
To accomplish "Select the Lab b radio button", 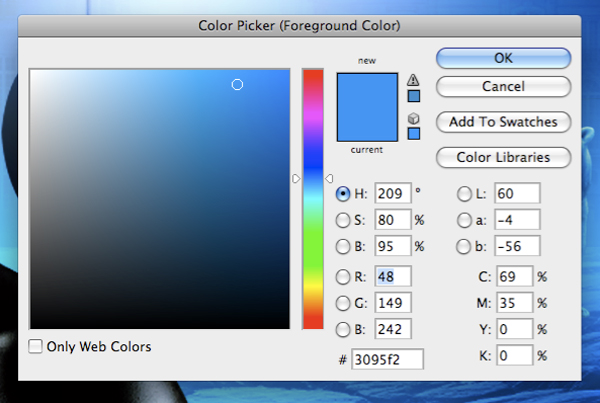I will pos(464,246).
